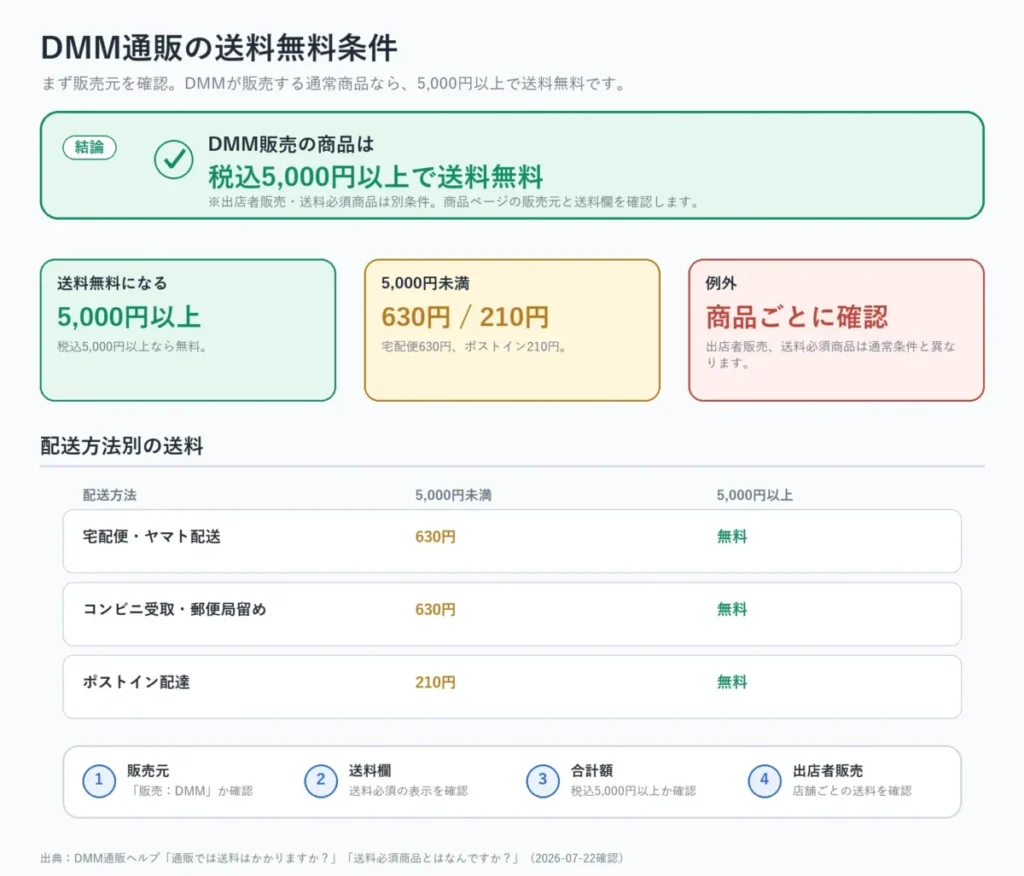Click 630円 in the 宅配便・ヤマト配送 row
Image resolution: width=1024 pixels, height=876 pixels.
[436, 536]
